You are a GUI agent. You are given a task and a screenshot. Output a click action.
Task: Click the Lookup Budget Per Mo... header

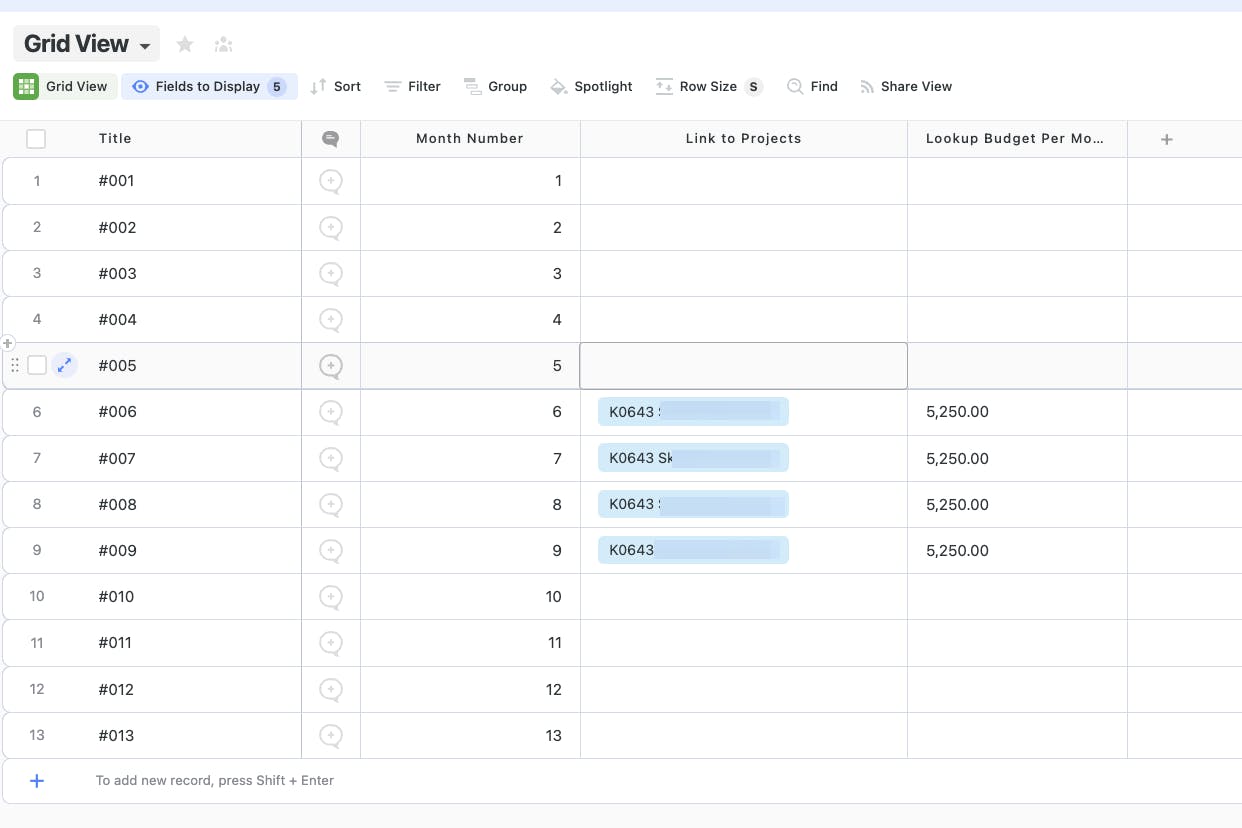[x=1017, y=139]
